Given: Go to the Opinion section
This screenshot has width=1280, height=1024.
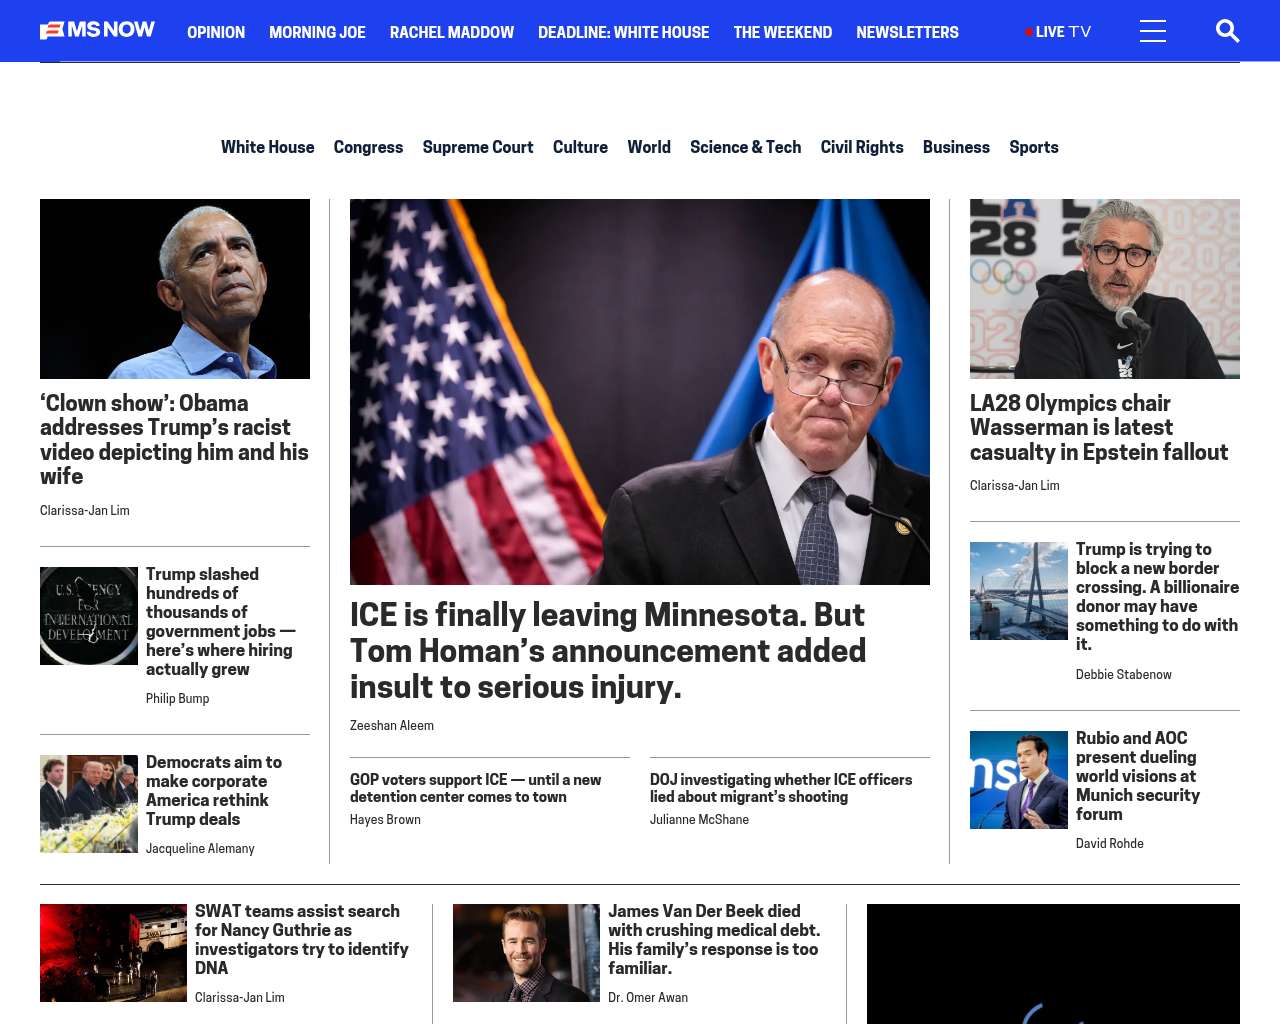Looking at the screenshot, I should coord(216,32).
